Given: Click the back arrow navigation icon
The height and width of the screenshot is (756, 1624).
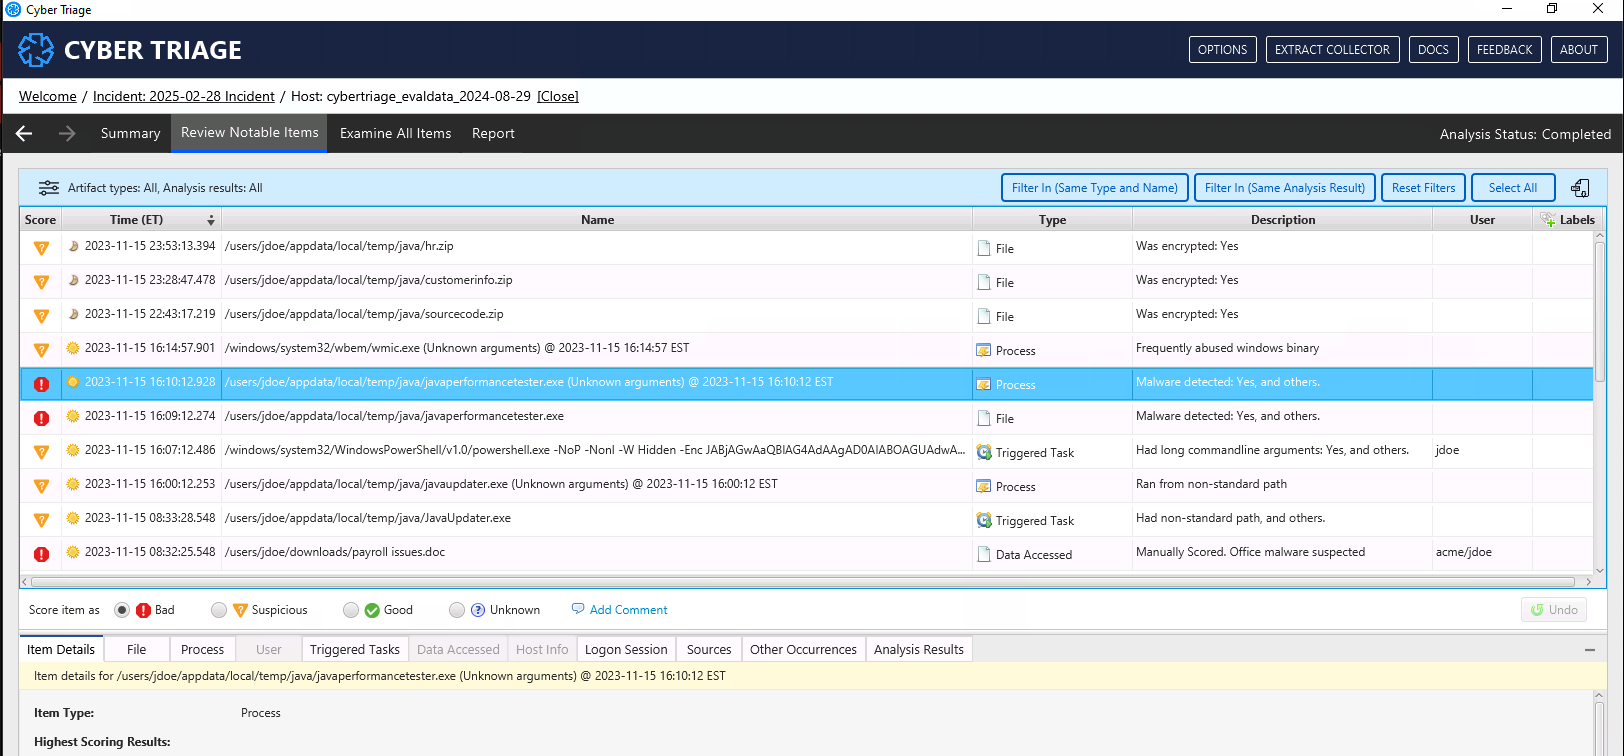Looking at the screenshot, I should pos(25,133).
